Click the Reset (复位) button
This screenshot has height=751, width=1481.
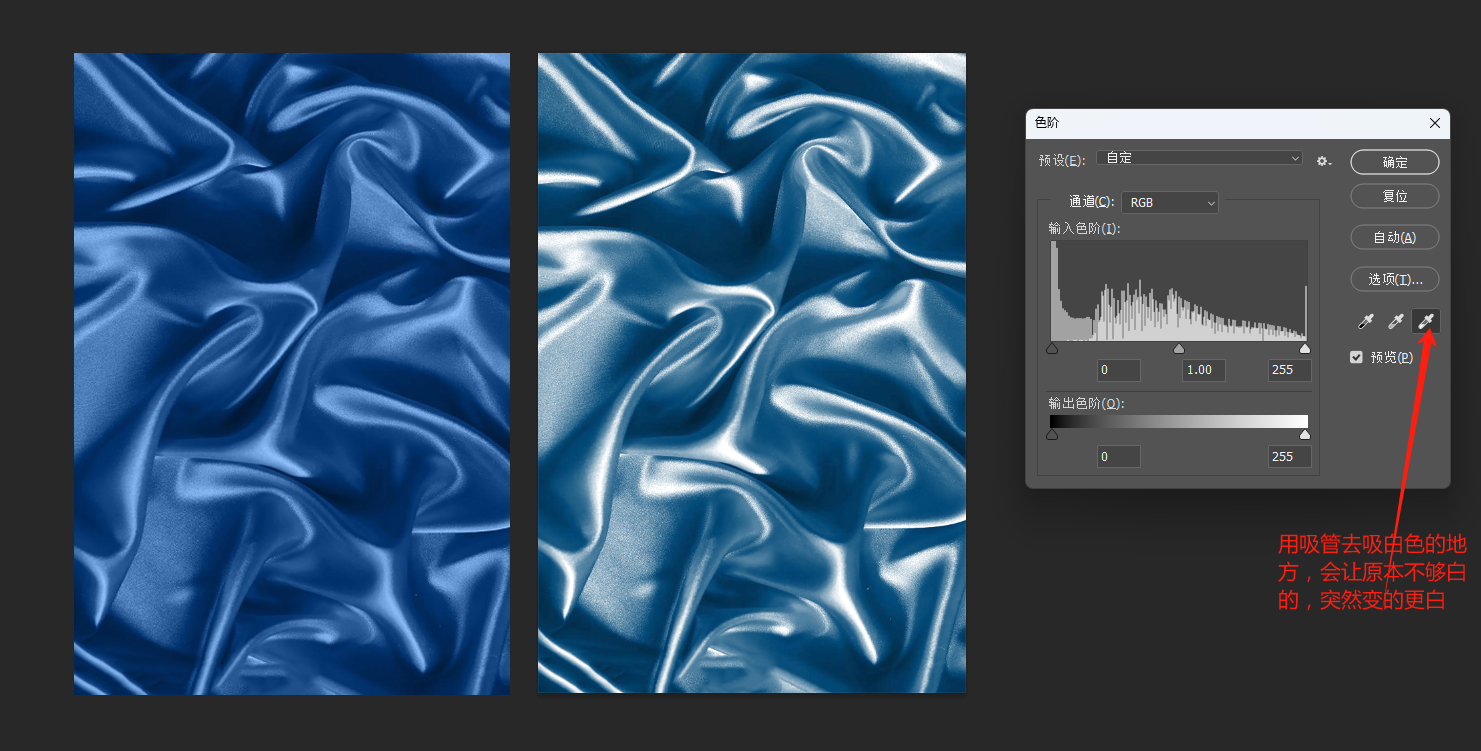pos(1395,196)
